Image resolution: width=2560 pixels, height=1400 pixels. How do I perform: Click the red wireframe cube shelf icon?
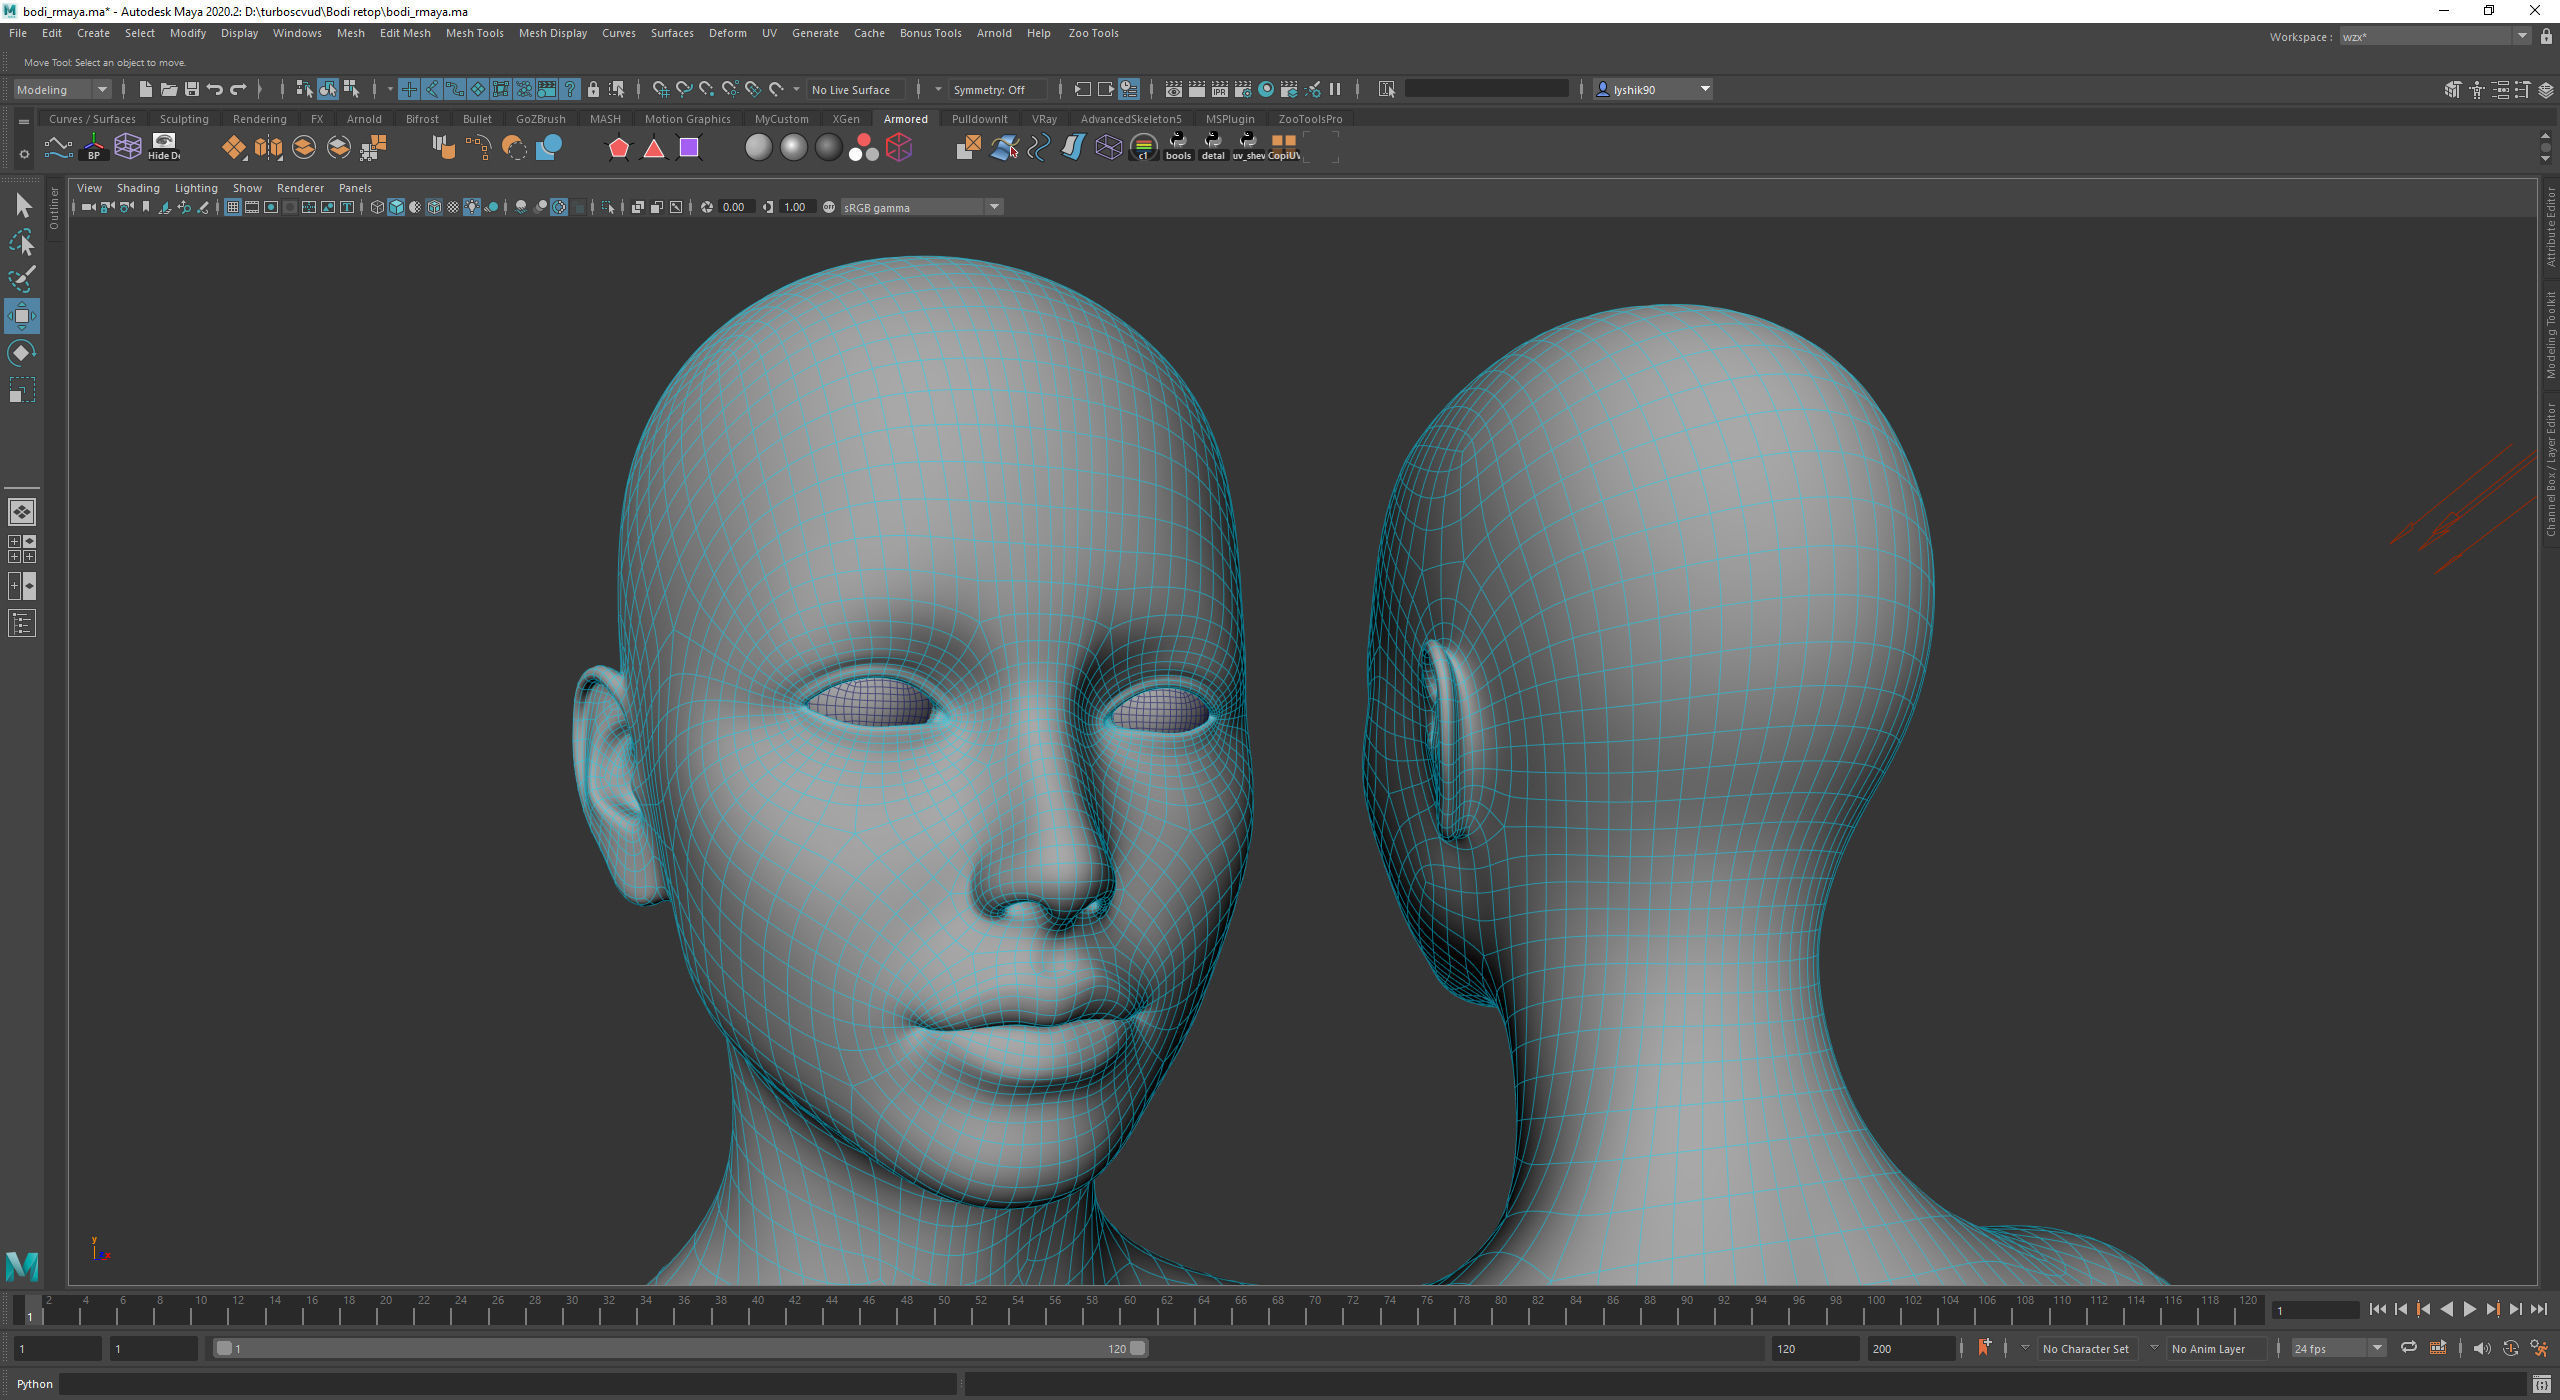(899, 148)
